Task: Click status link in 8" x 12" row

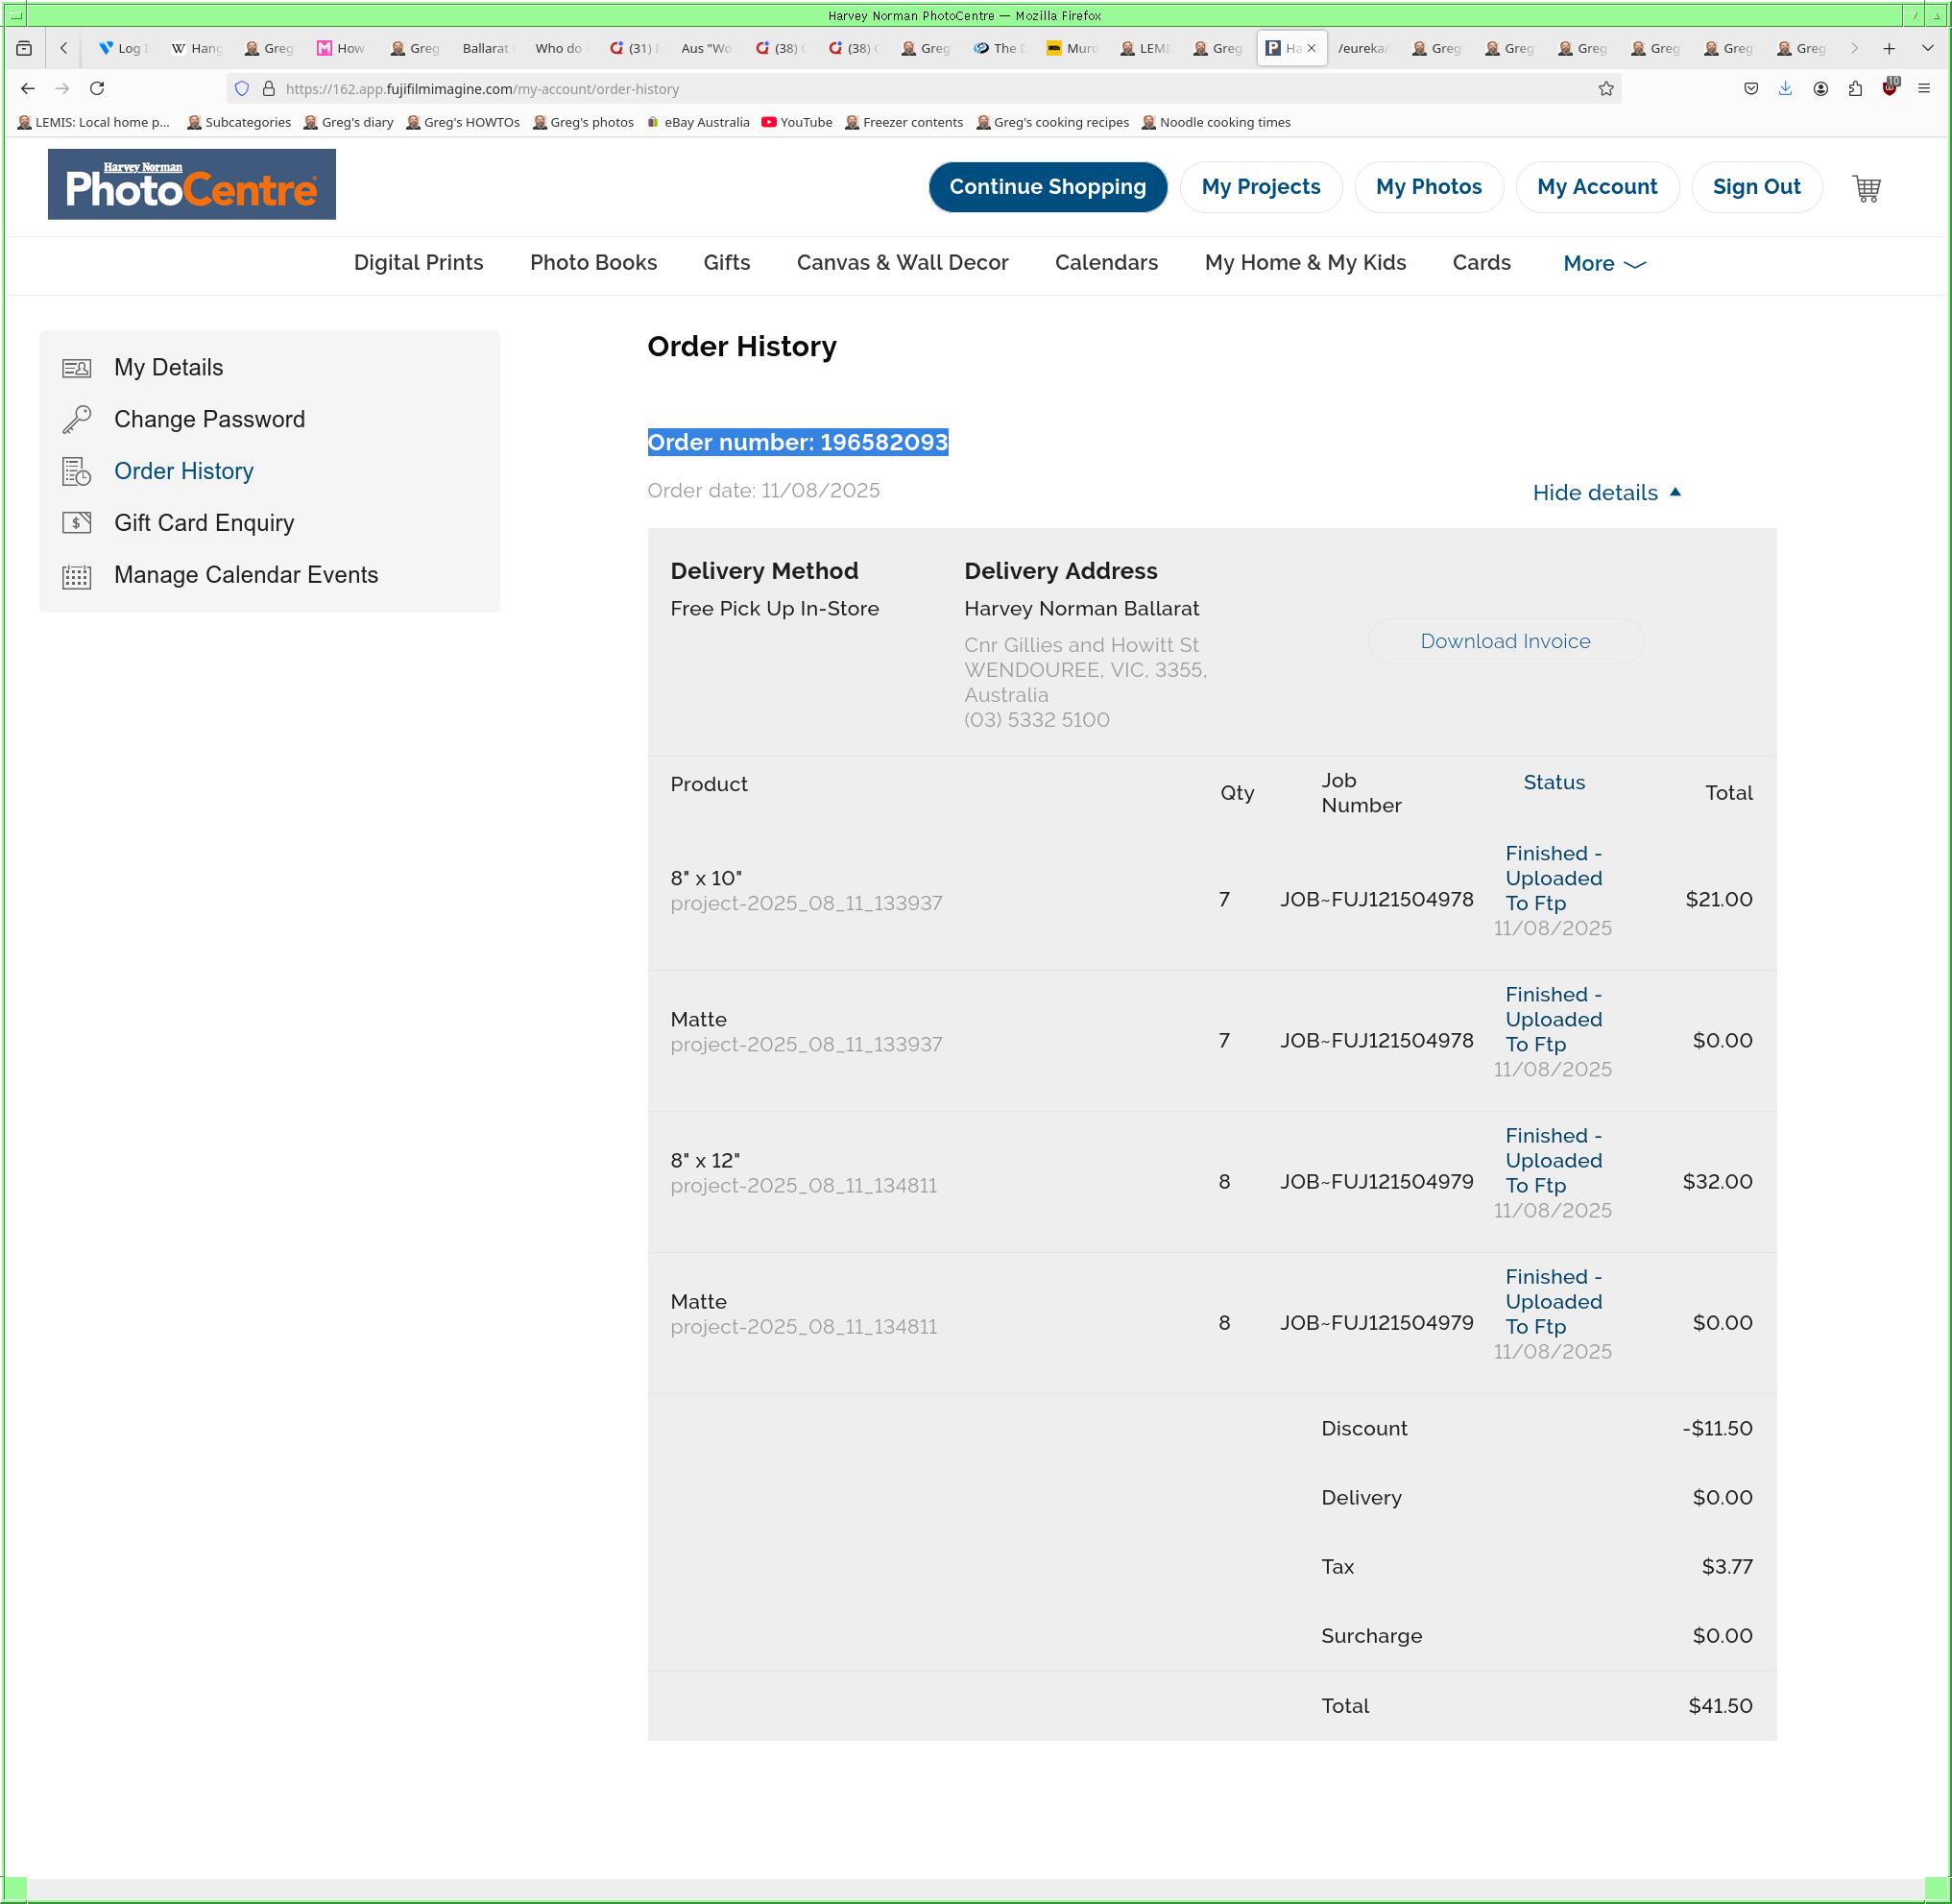Action: pos(1553,1161)
